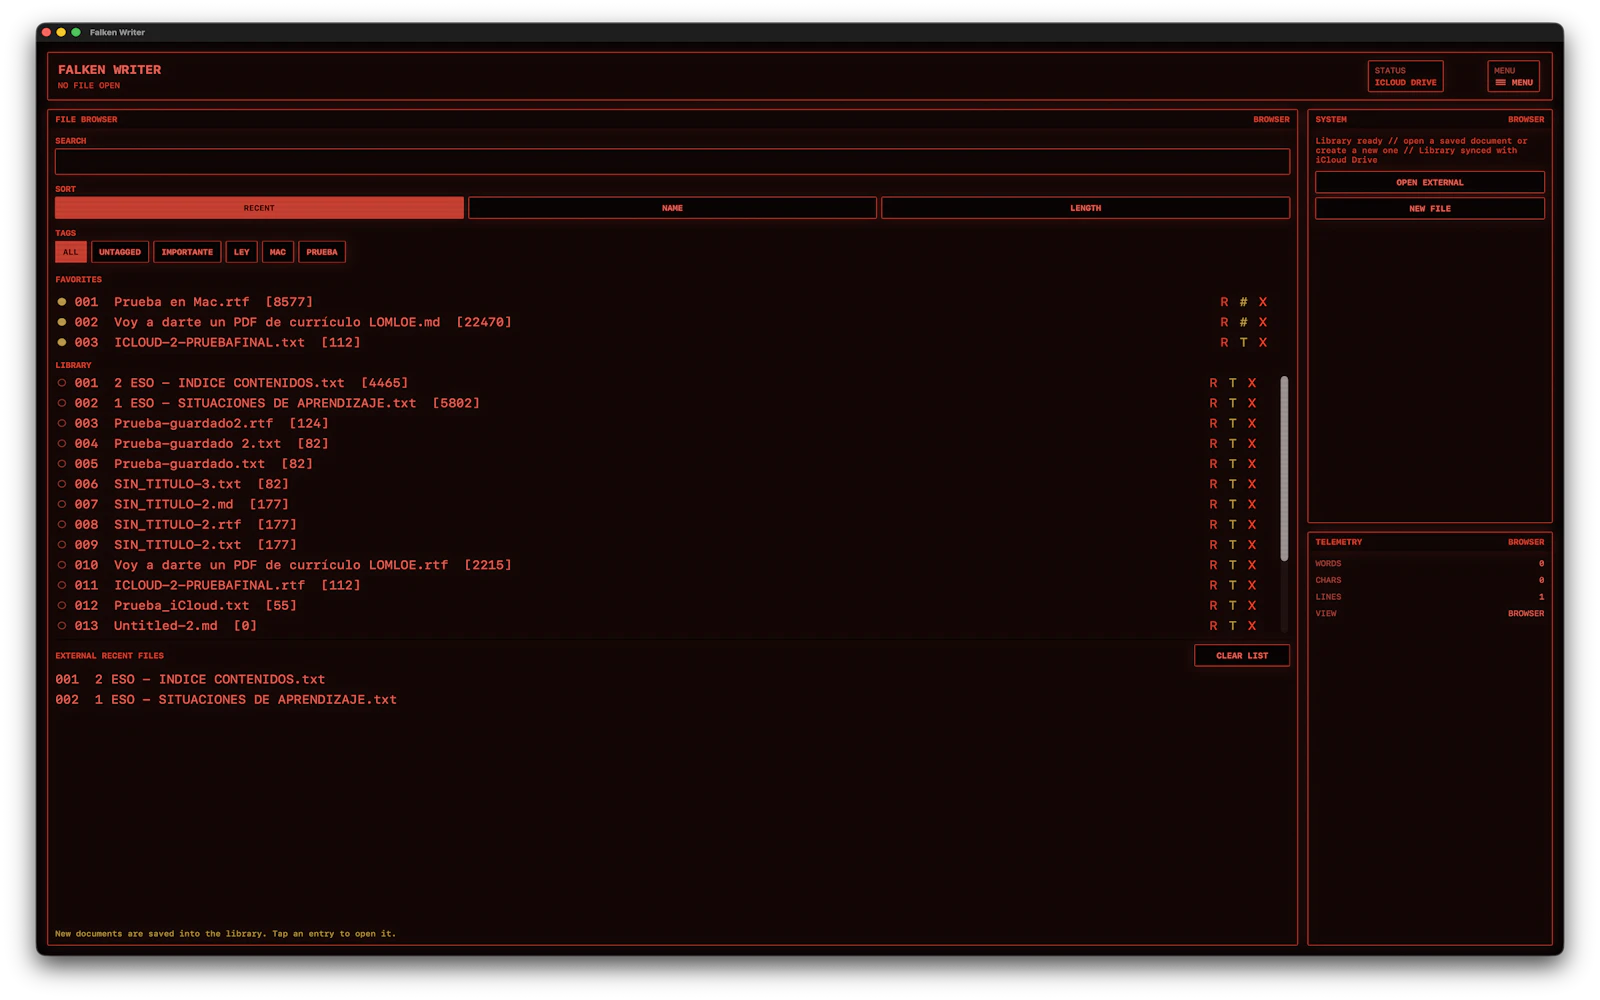Filter by LEY tag
Image resolution: width=1600 pixels, height=1000 pixels.
[x=241, y=252]
